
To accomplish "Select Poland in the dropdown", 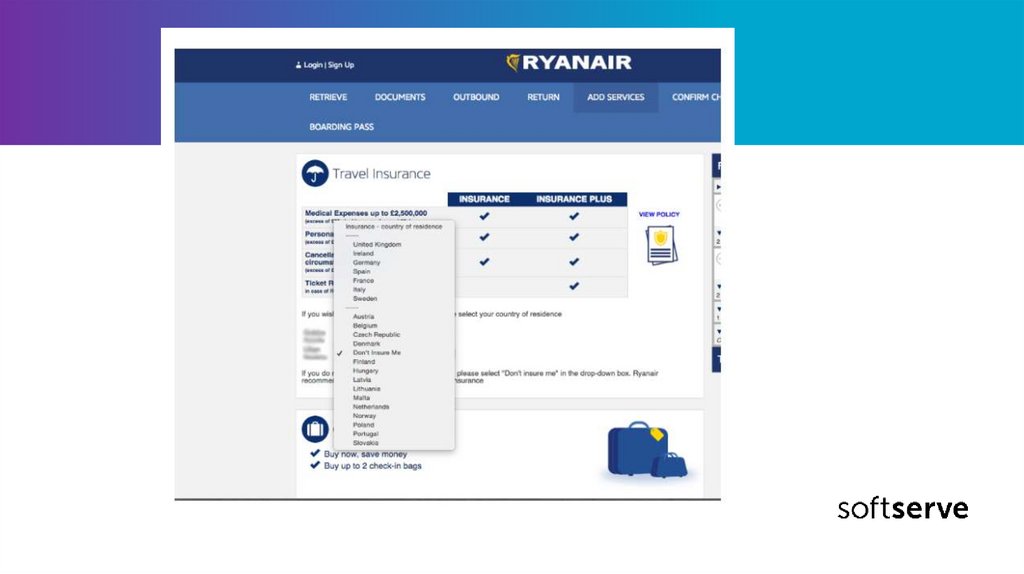I will tap(363, 425).
